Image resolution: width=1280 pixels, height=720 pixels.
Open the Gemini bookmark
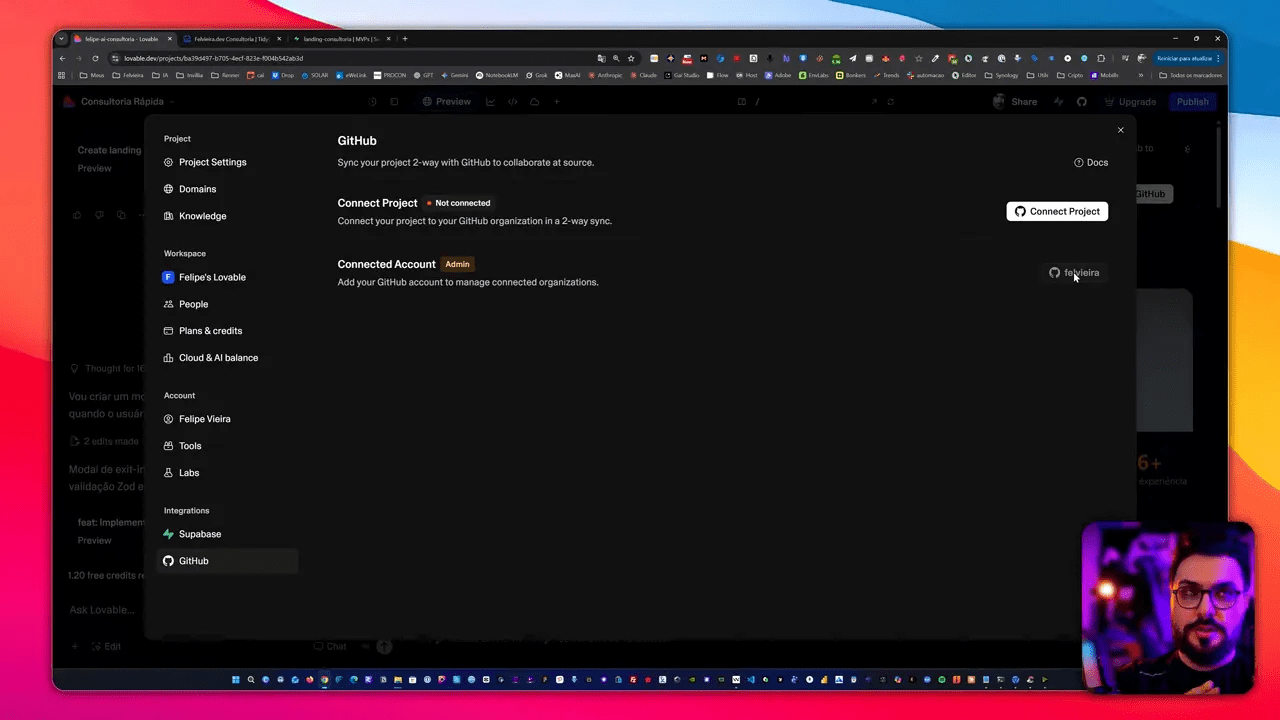[x=455, y=75]
